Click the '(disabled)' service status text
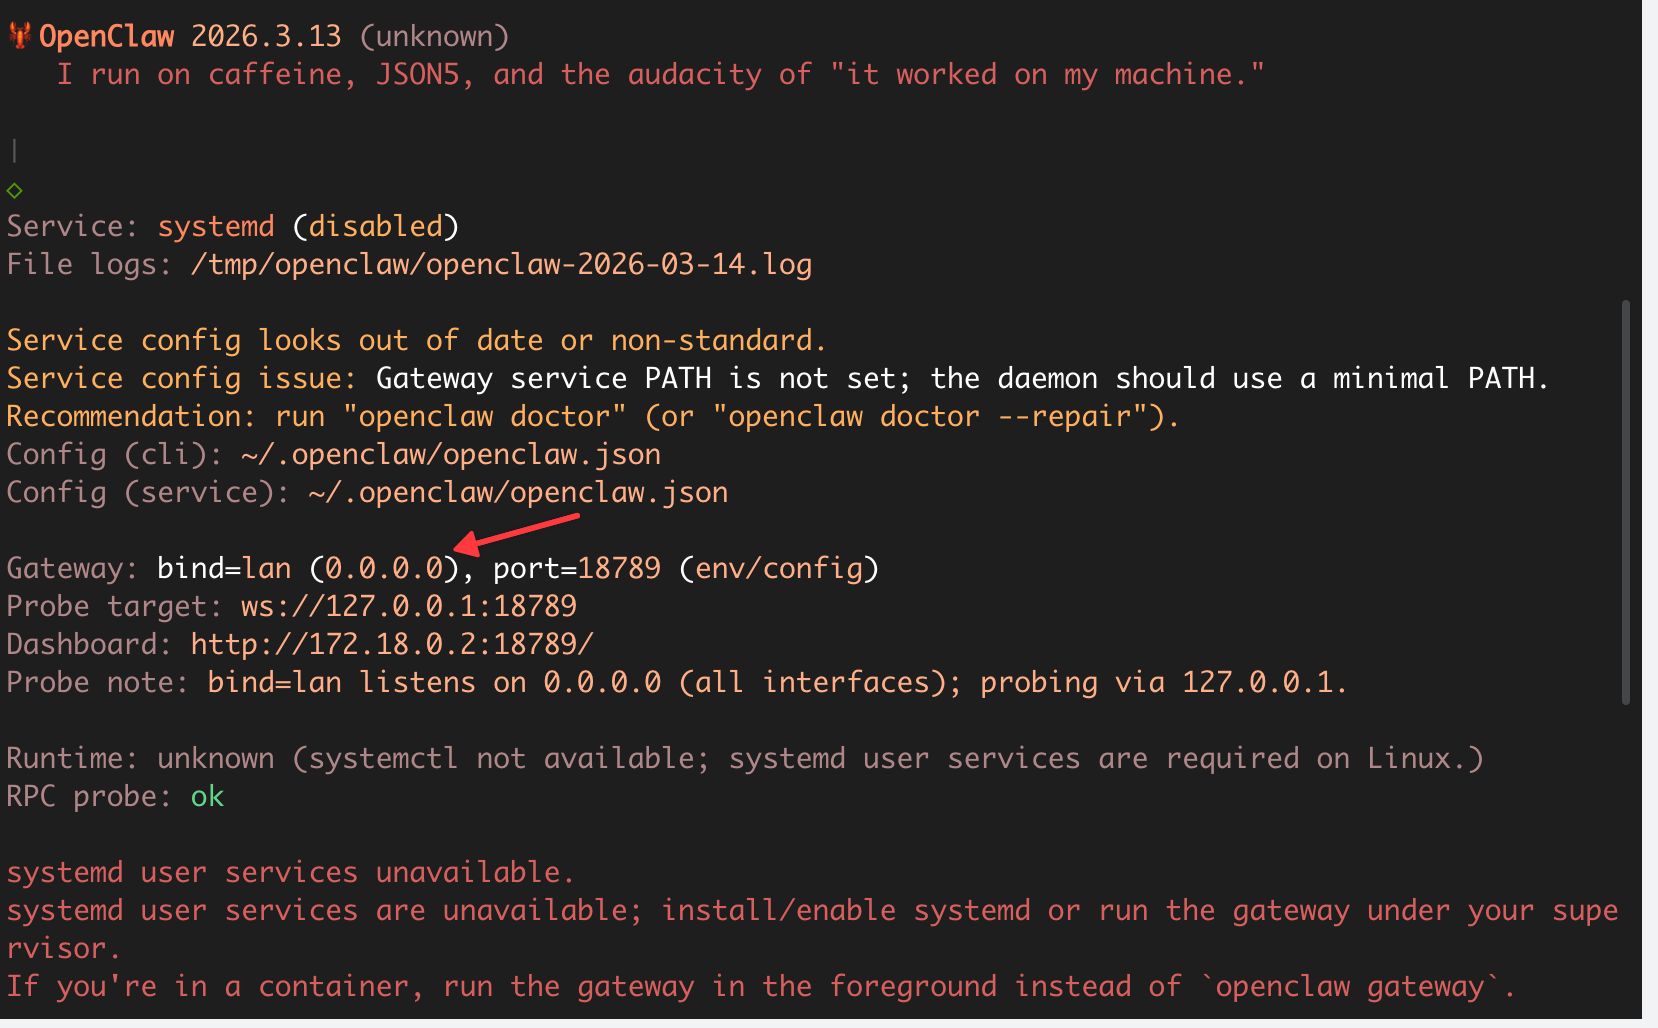The image size is (1658, 1028). [376, 227]
